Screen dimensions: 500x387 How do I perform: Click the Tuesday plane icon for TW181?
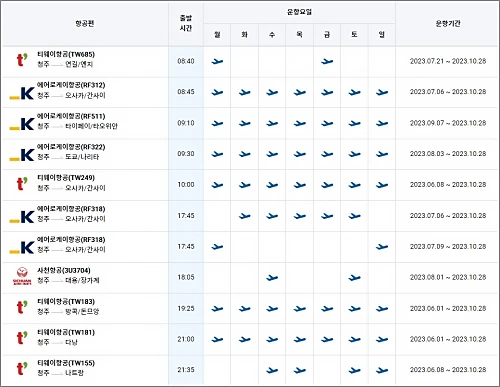tap(245, 340)
